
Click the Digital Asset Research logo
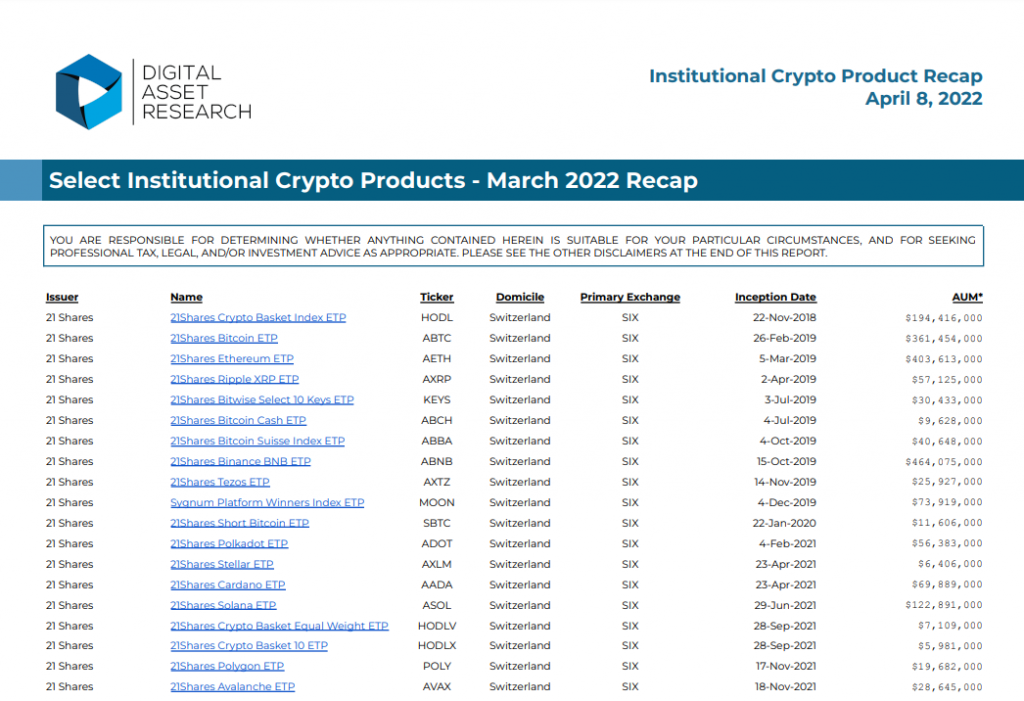pos(153,91)
